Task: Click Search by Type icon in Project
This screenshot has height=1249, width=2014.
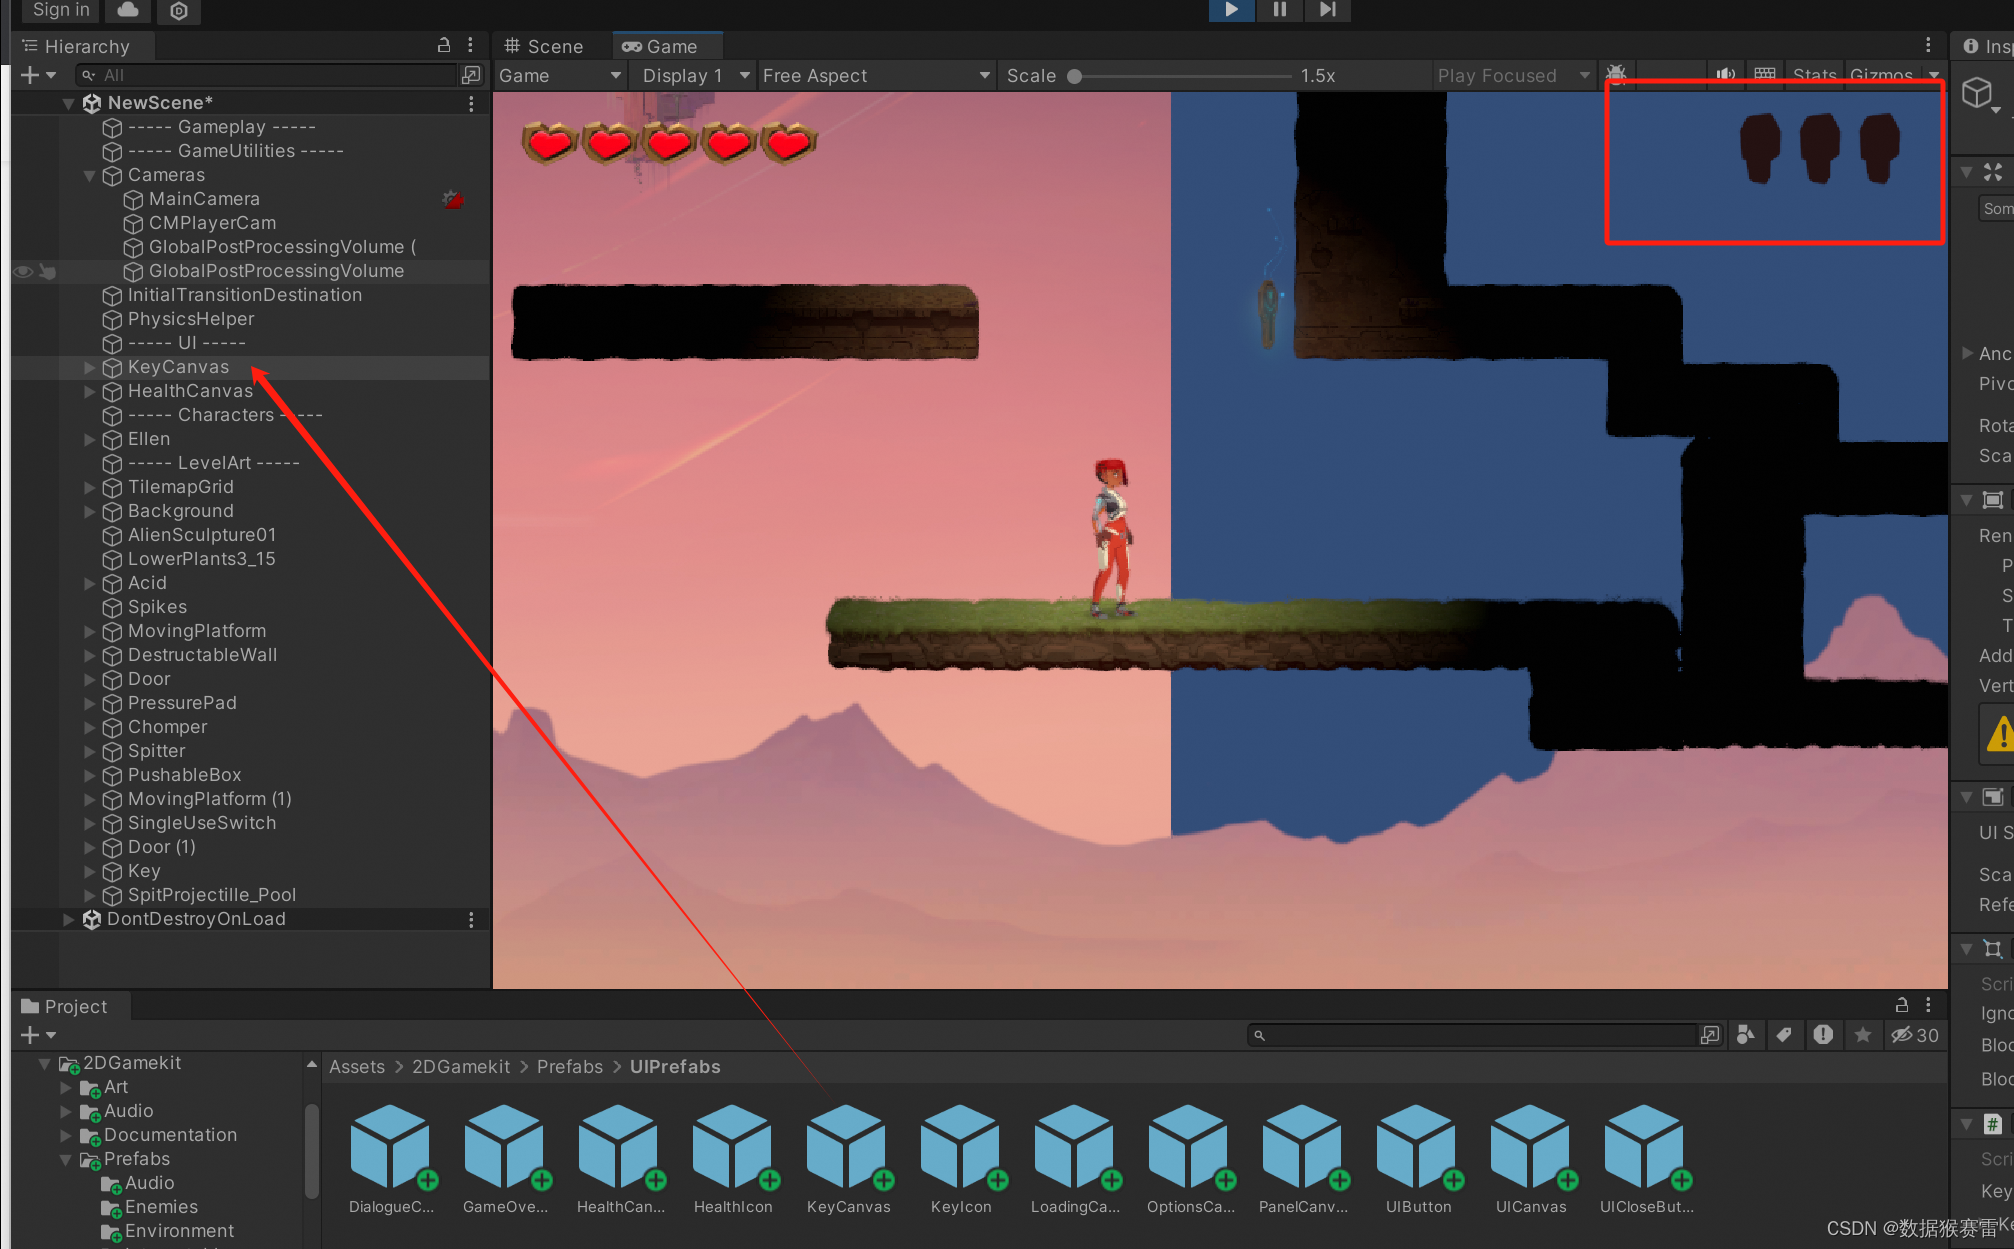Action: coord(1745,1035)
